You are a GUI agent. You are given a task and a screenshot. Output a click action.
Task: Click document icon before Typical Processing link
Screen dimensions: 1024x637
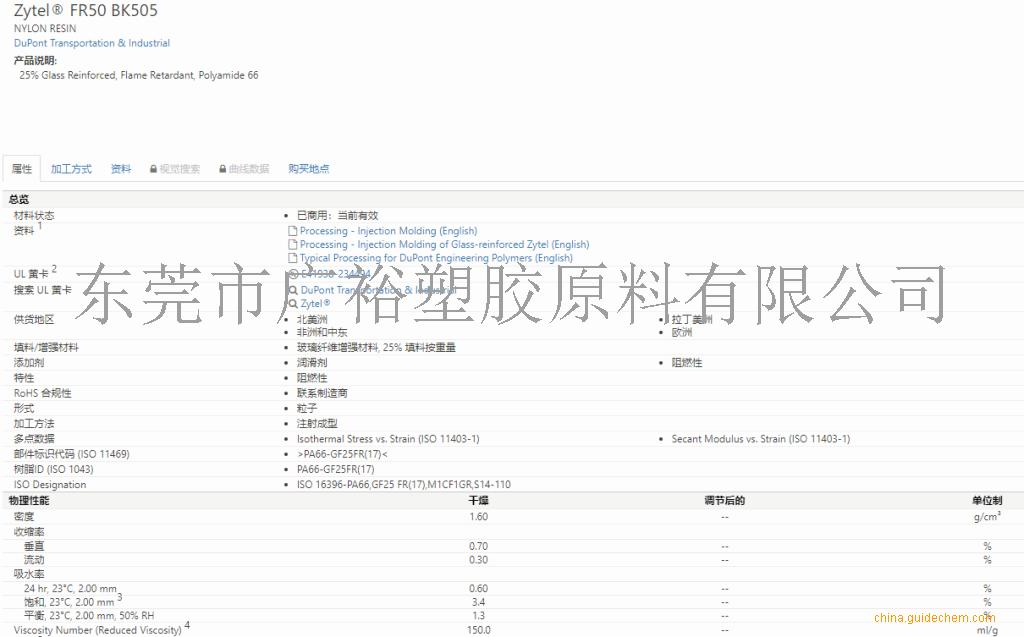(x=293, y=258)
